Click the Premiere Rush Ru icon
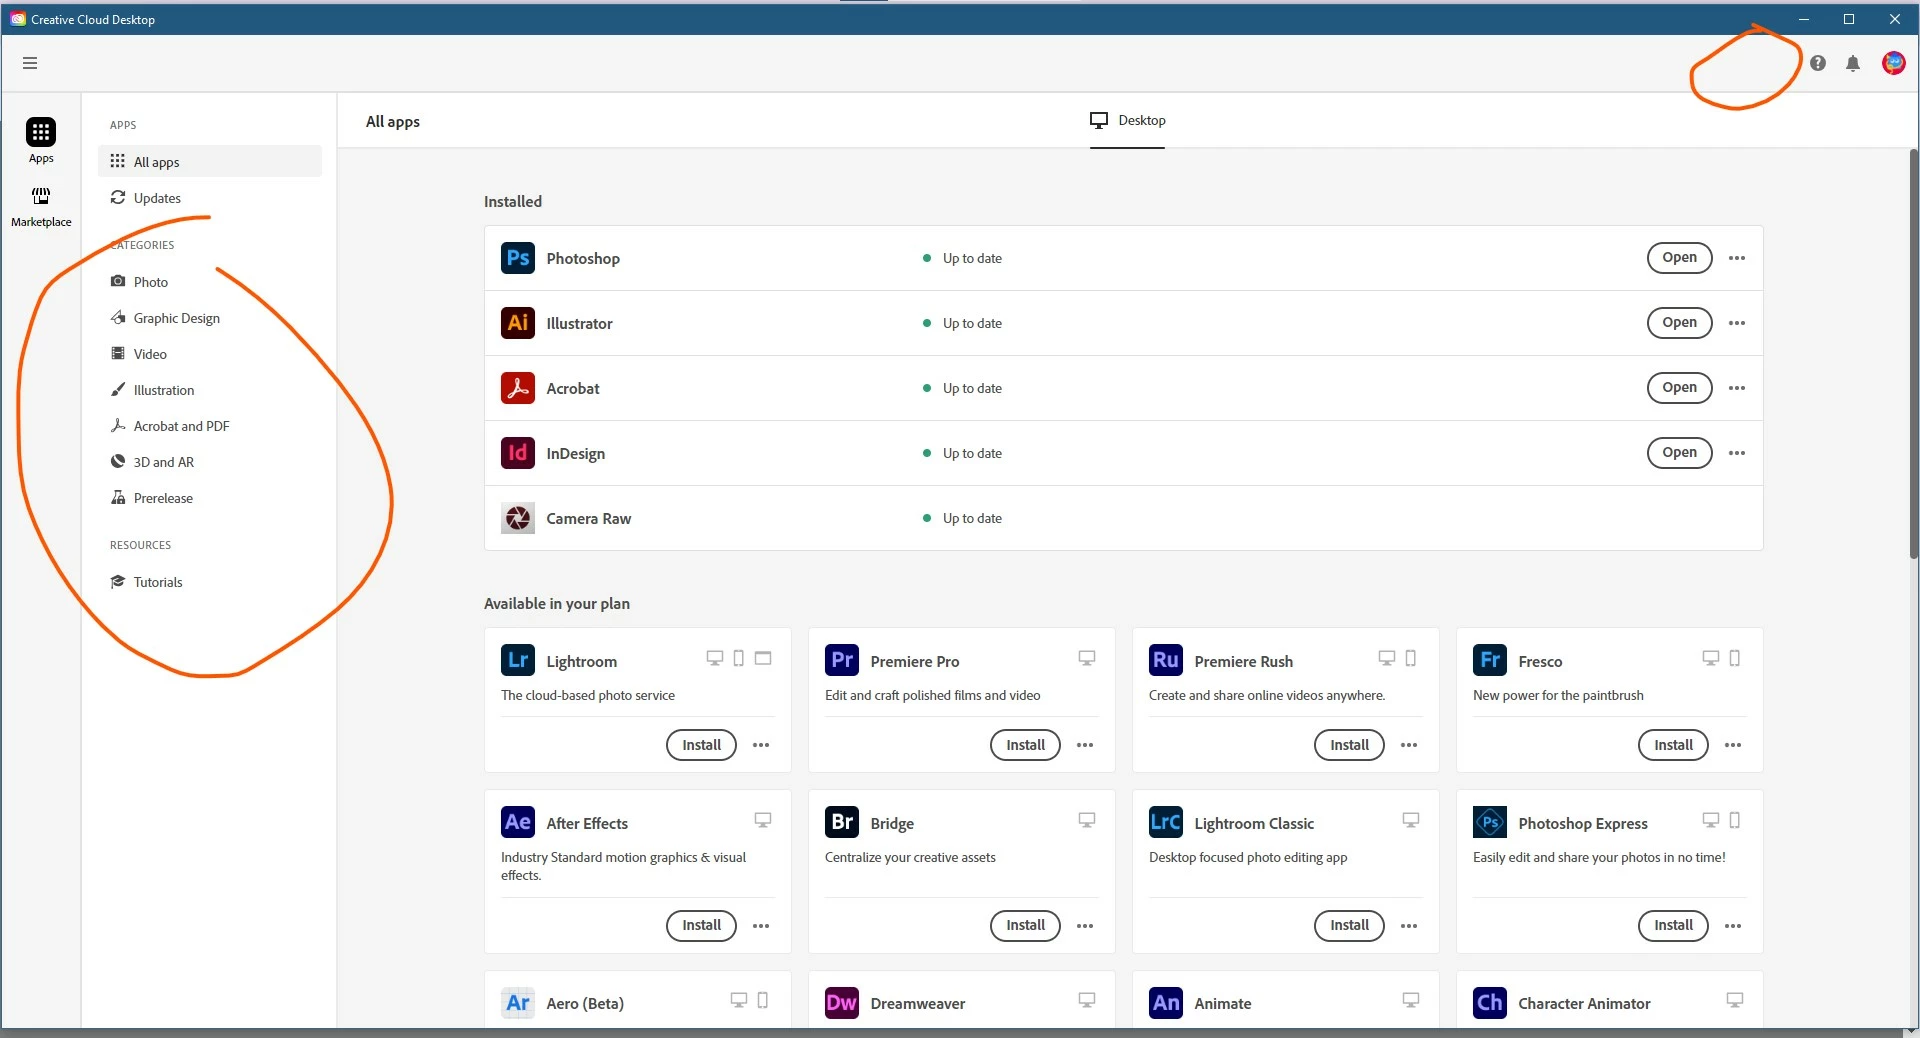The width and height of the screenshot is (1920, 1038). pos(1166,660)
